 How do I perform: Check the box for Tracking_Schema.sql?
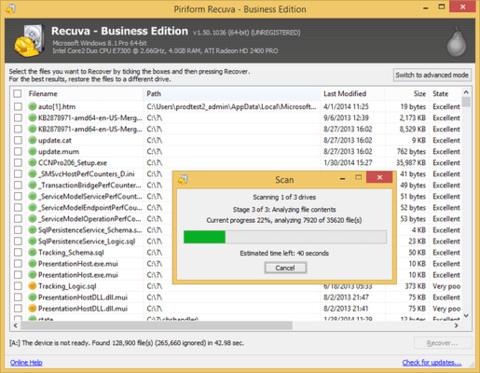coord(18,252)
